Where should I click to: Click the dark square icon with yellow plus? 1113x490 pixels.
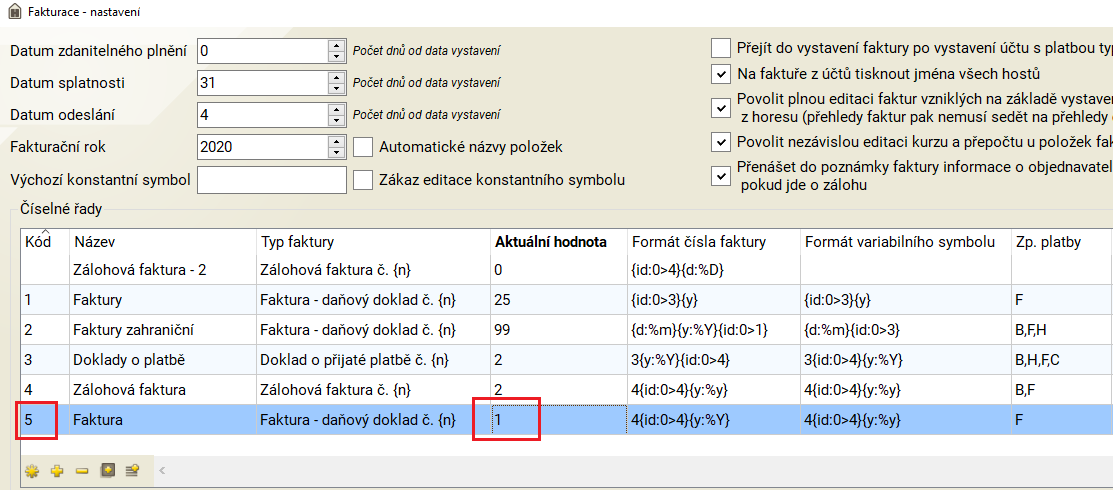click(107, 470)
